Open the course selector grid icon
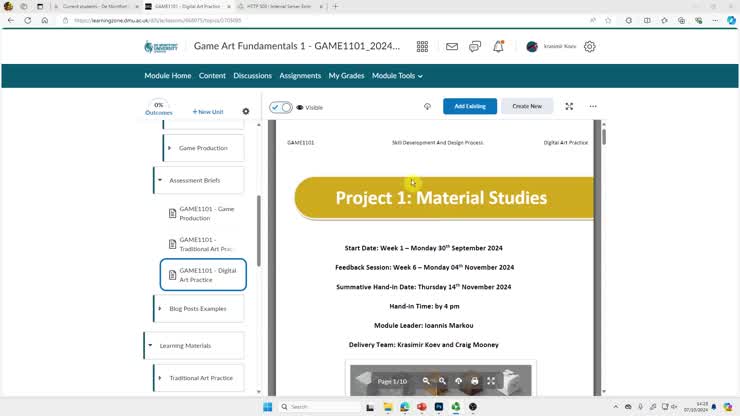The image size is (740, 416). (x=422, y=46)
